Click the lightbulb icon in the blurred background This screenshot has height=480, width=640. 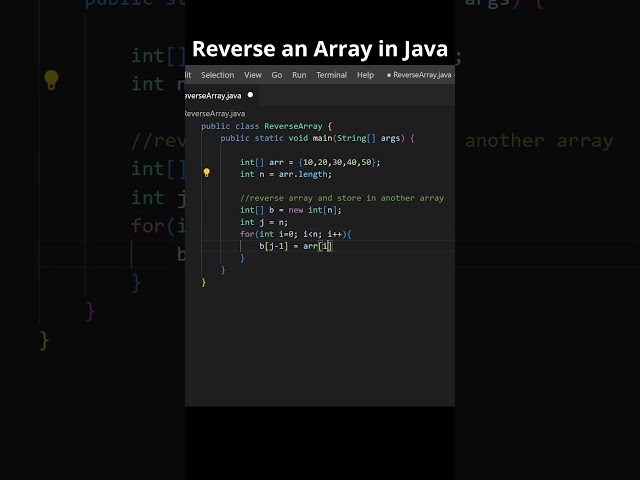[x=51, y=80]
